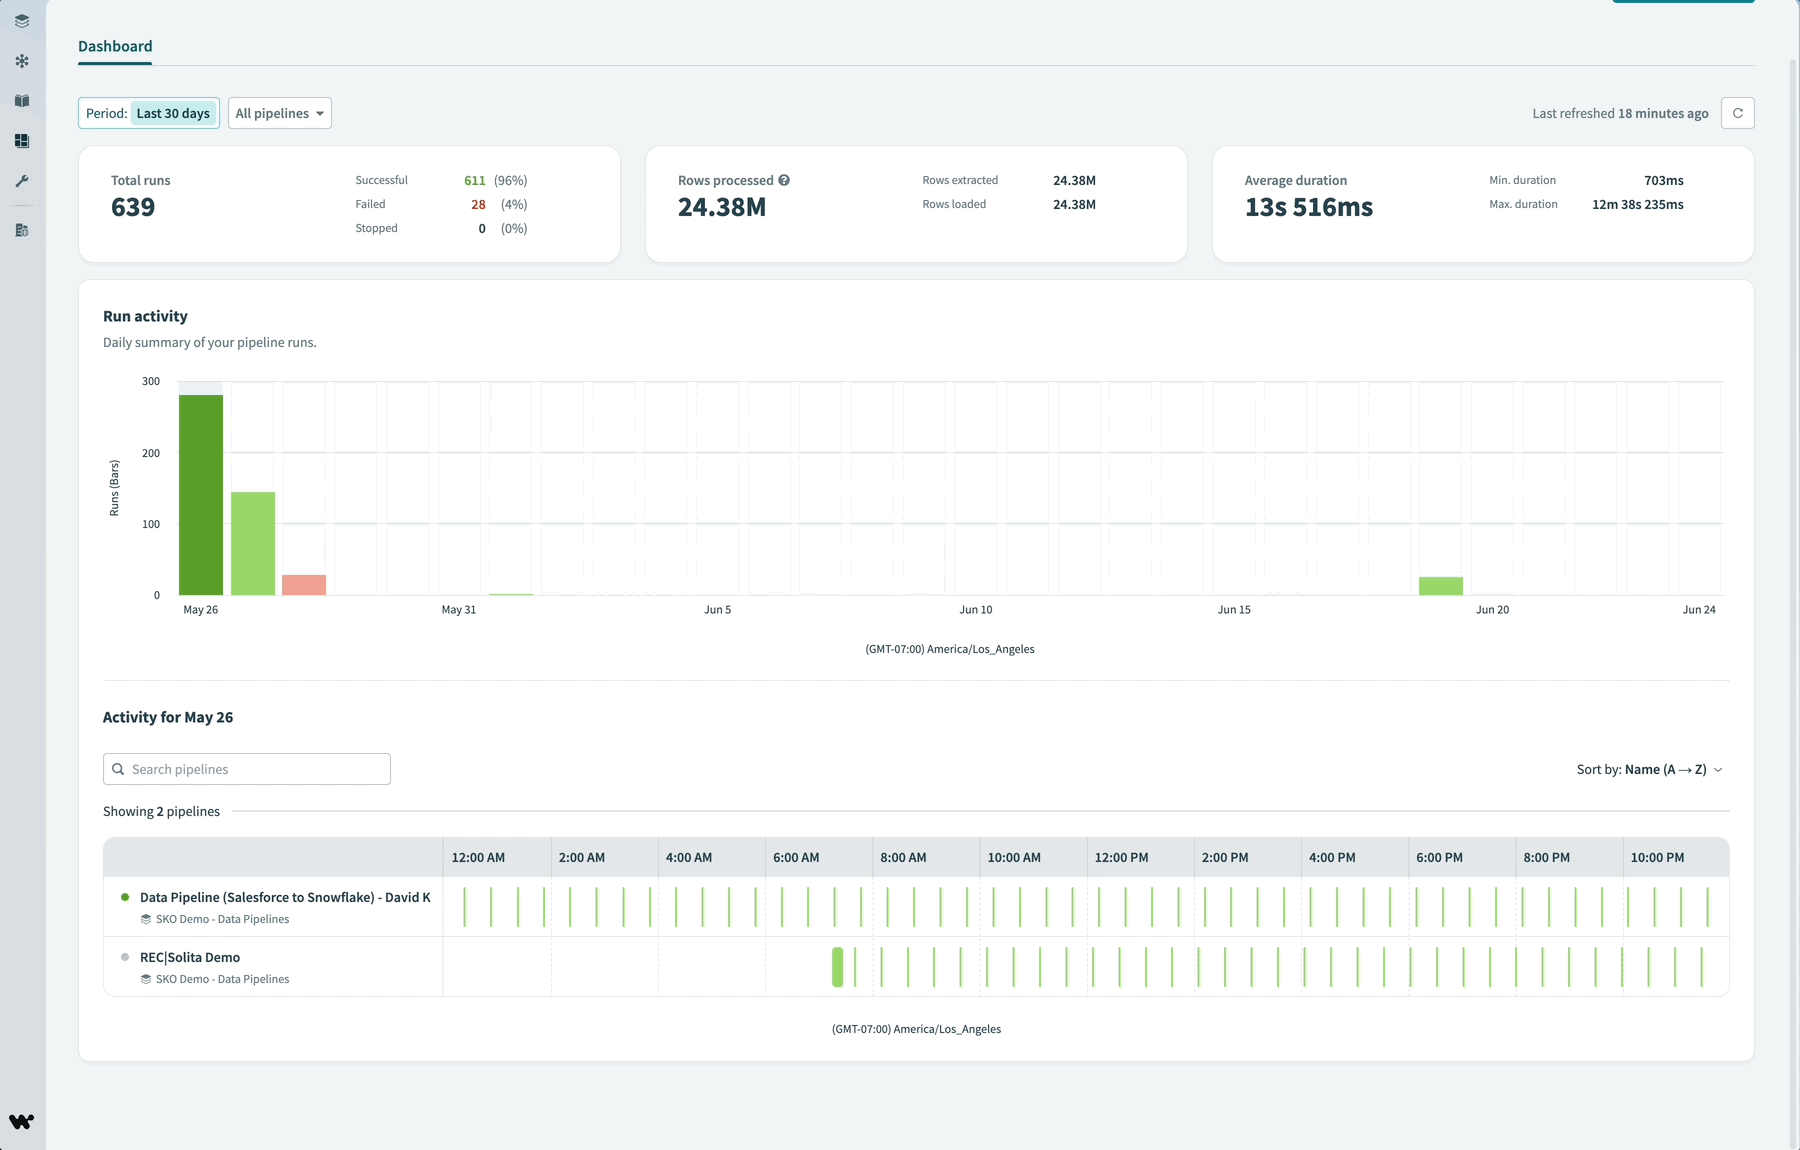Screen dimensions: 1800x1150
Task: Click the Rows processed help icon
Action: pyautogui.click(x=784, y=180)
